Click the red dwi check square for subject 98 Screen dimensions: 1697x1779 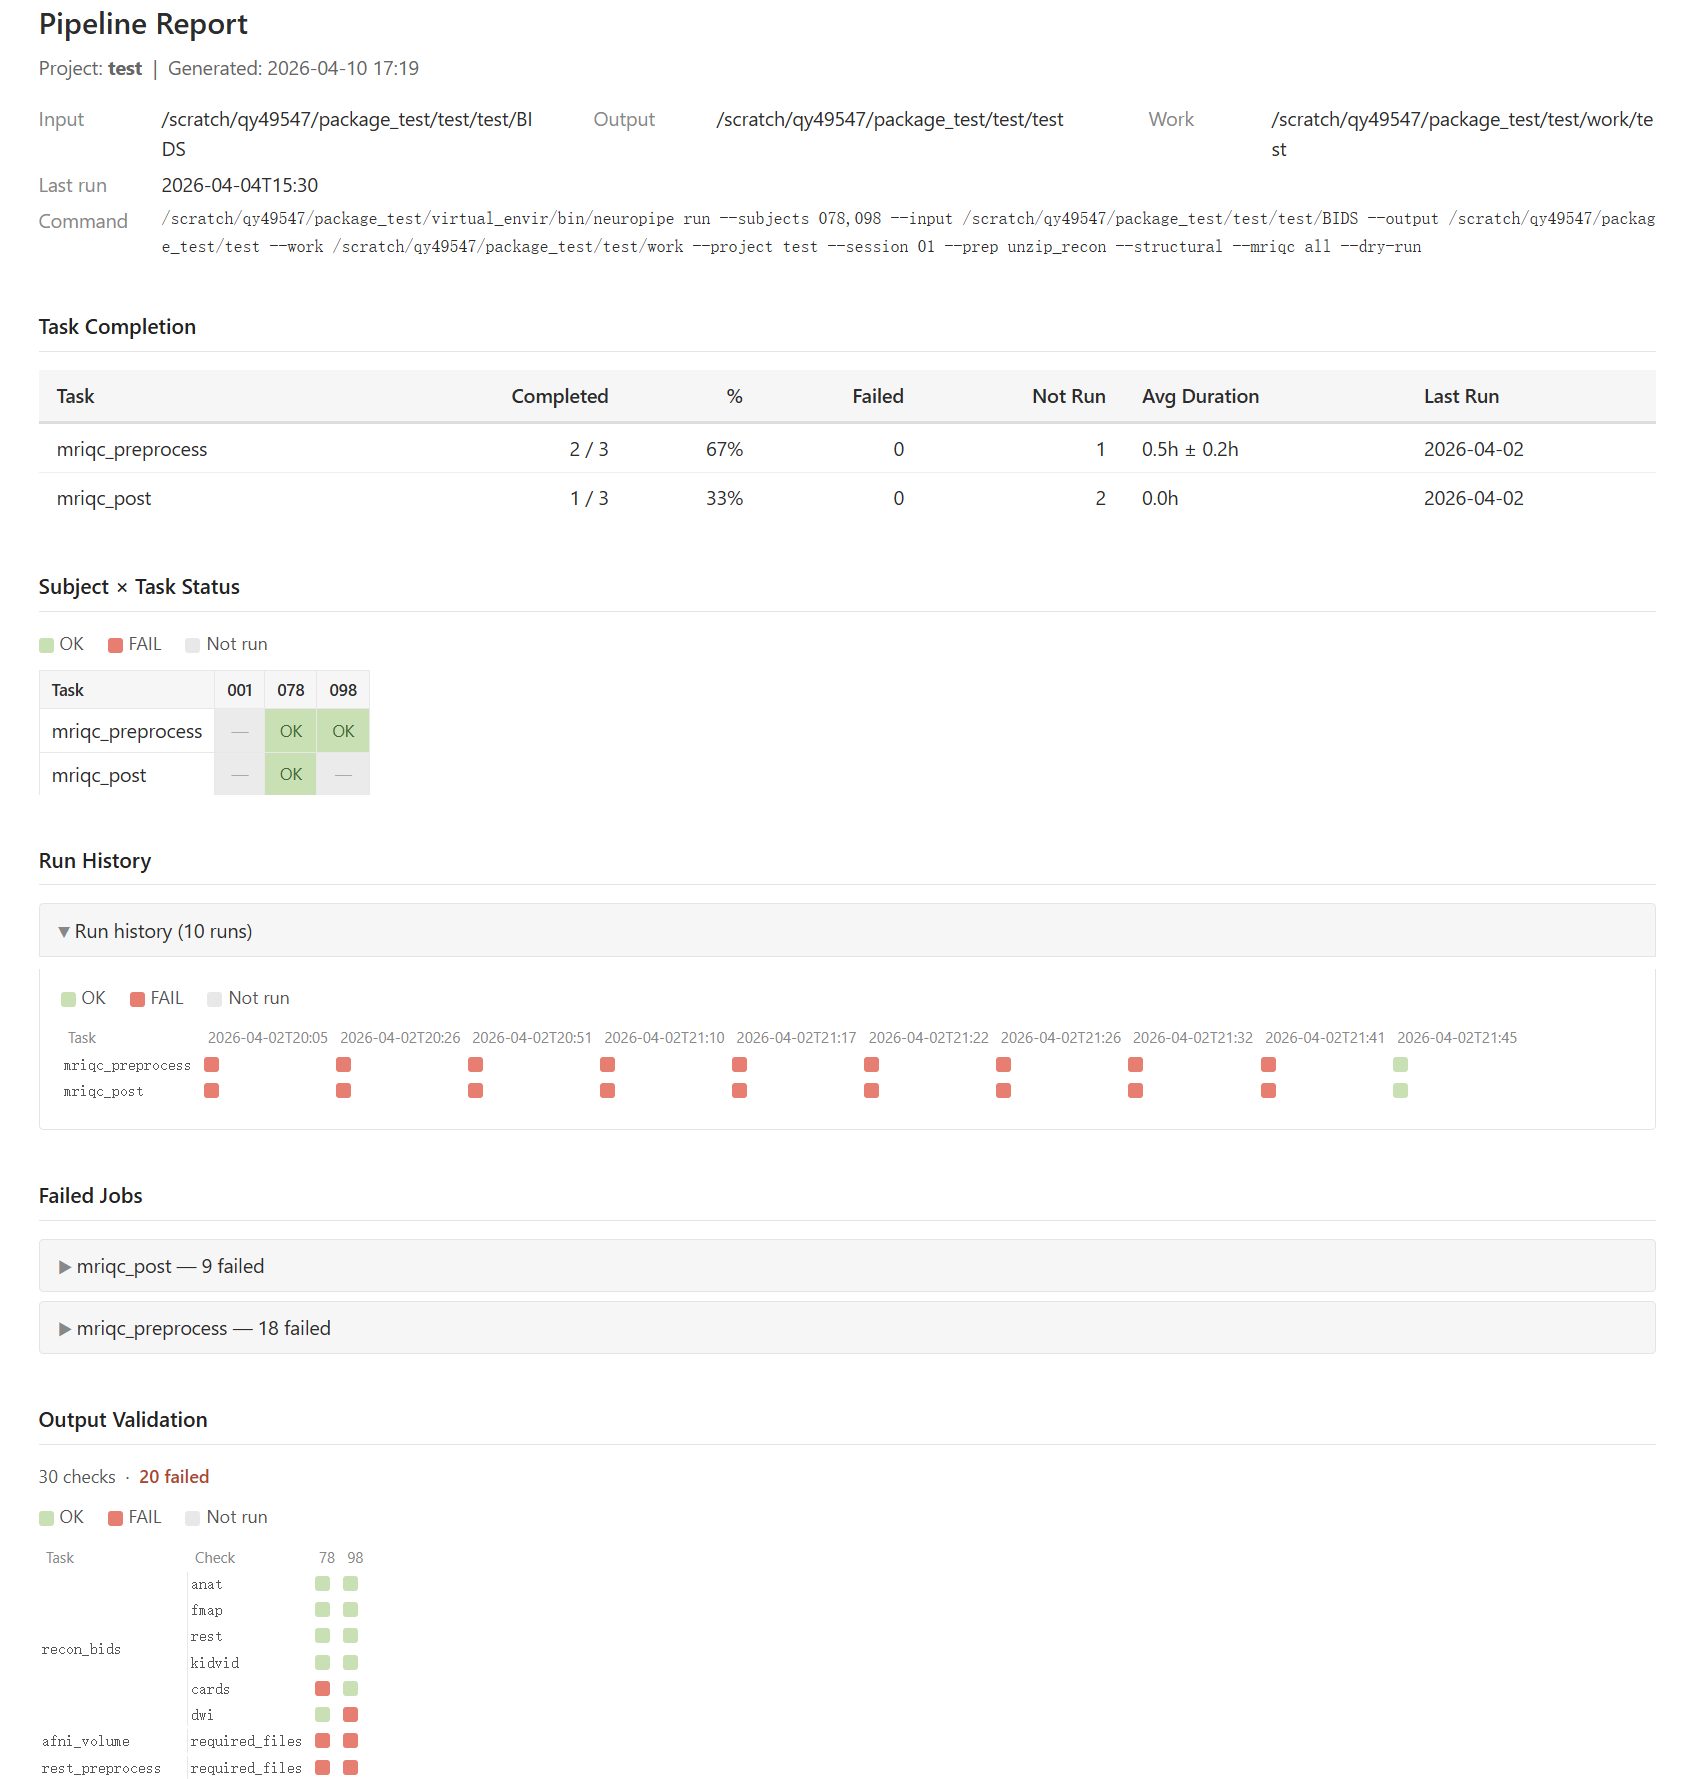pos(350,1714)
